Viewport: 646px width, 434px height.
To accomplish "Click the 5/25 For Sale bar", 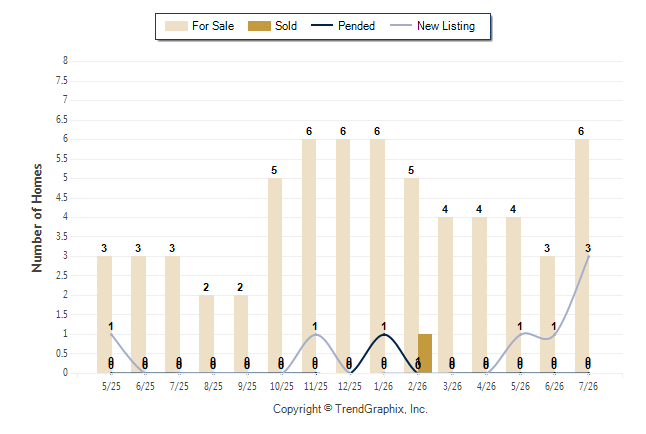I will click(x=105, y=314).
